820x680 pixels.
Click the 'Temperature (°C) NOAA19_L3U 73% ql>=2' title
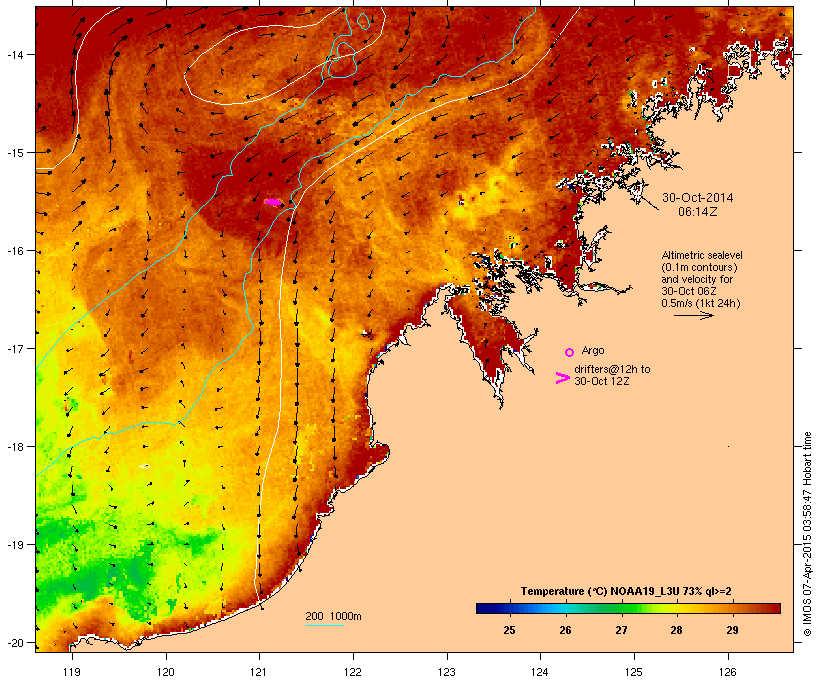(x=626, y=591)
